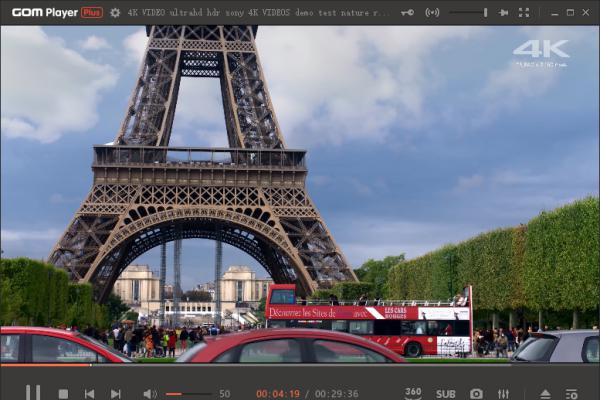Click the total duration 00:29:36
This screenshot has width=600, height=400.
tap(337, 394)
